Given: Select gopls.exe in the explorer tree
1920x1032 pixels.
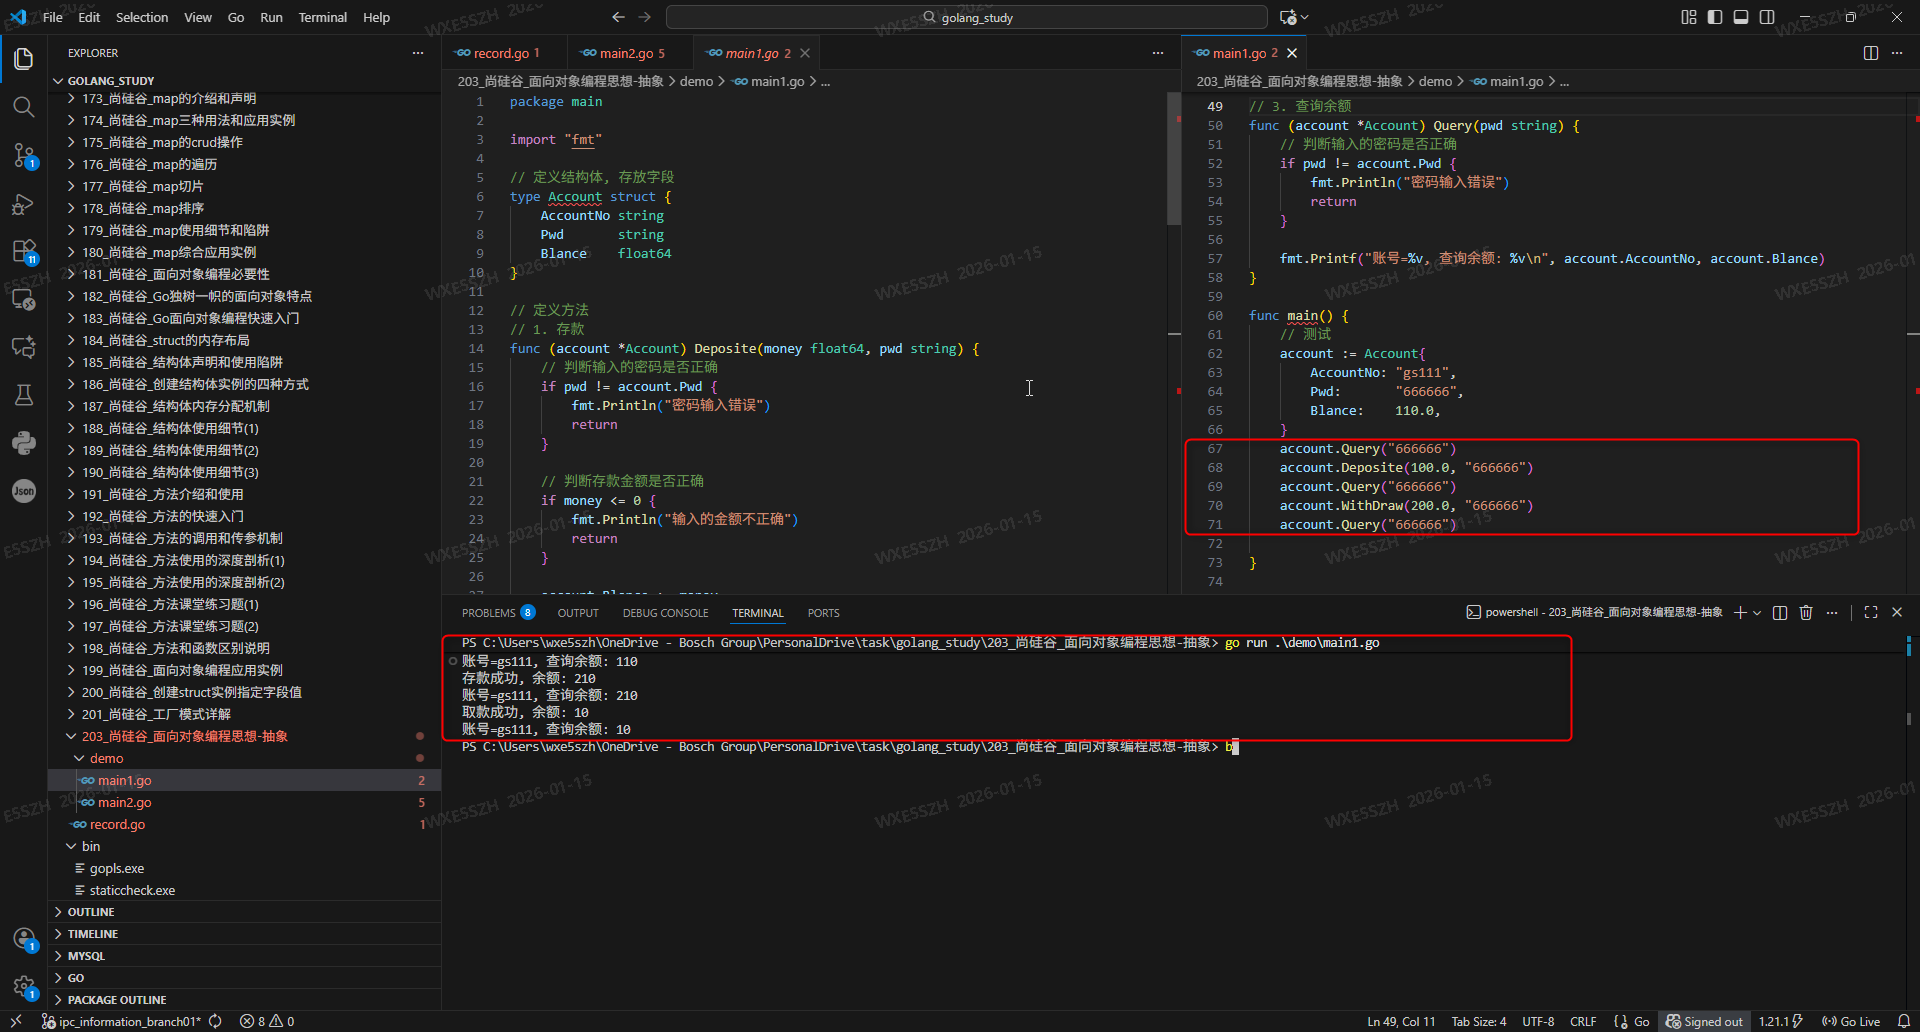Looking at the screenshot, I should 244,868.
